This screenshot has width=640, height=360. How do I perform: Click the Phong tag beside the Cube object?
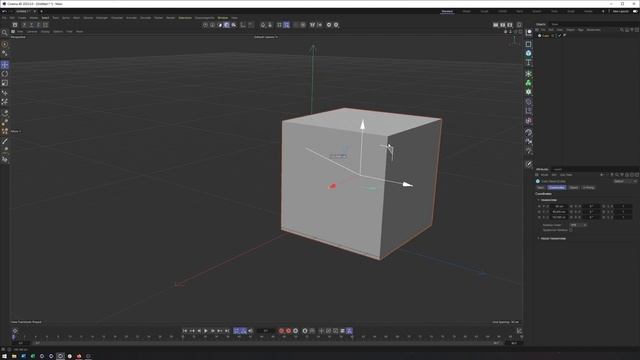click(564, 36)
